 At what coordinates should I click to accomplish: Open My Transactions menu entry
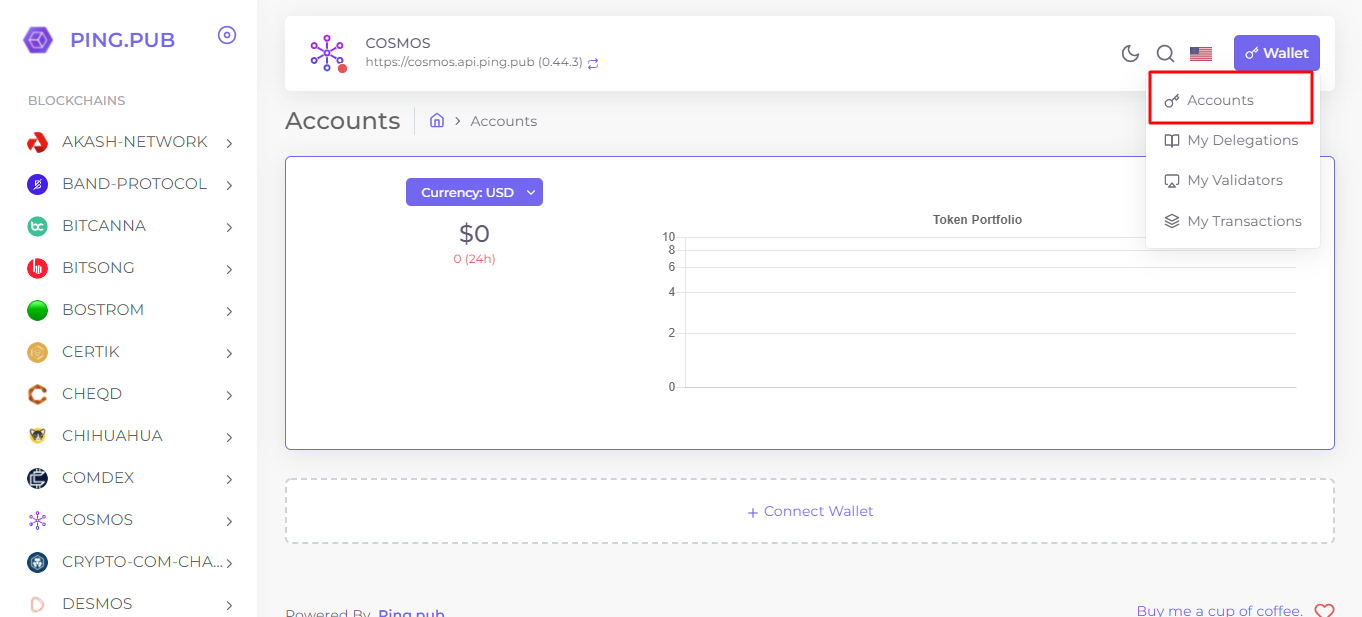click(x=1243, y=221)
